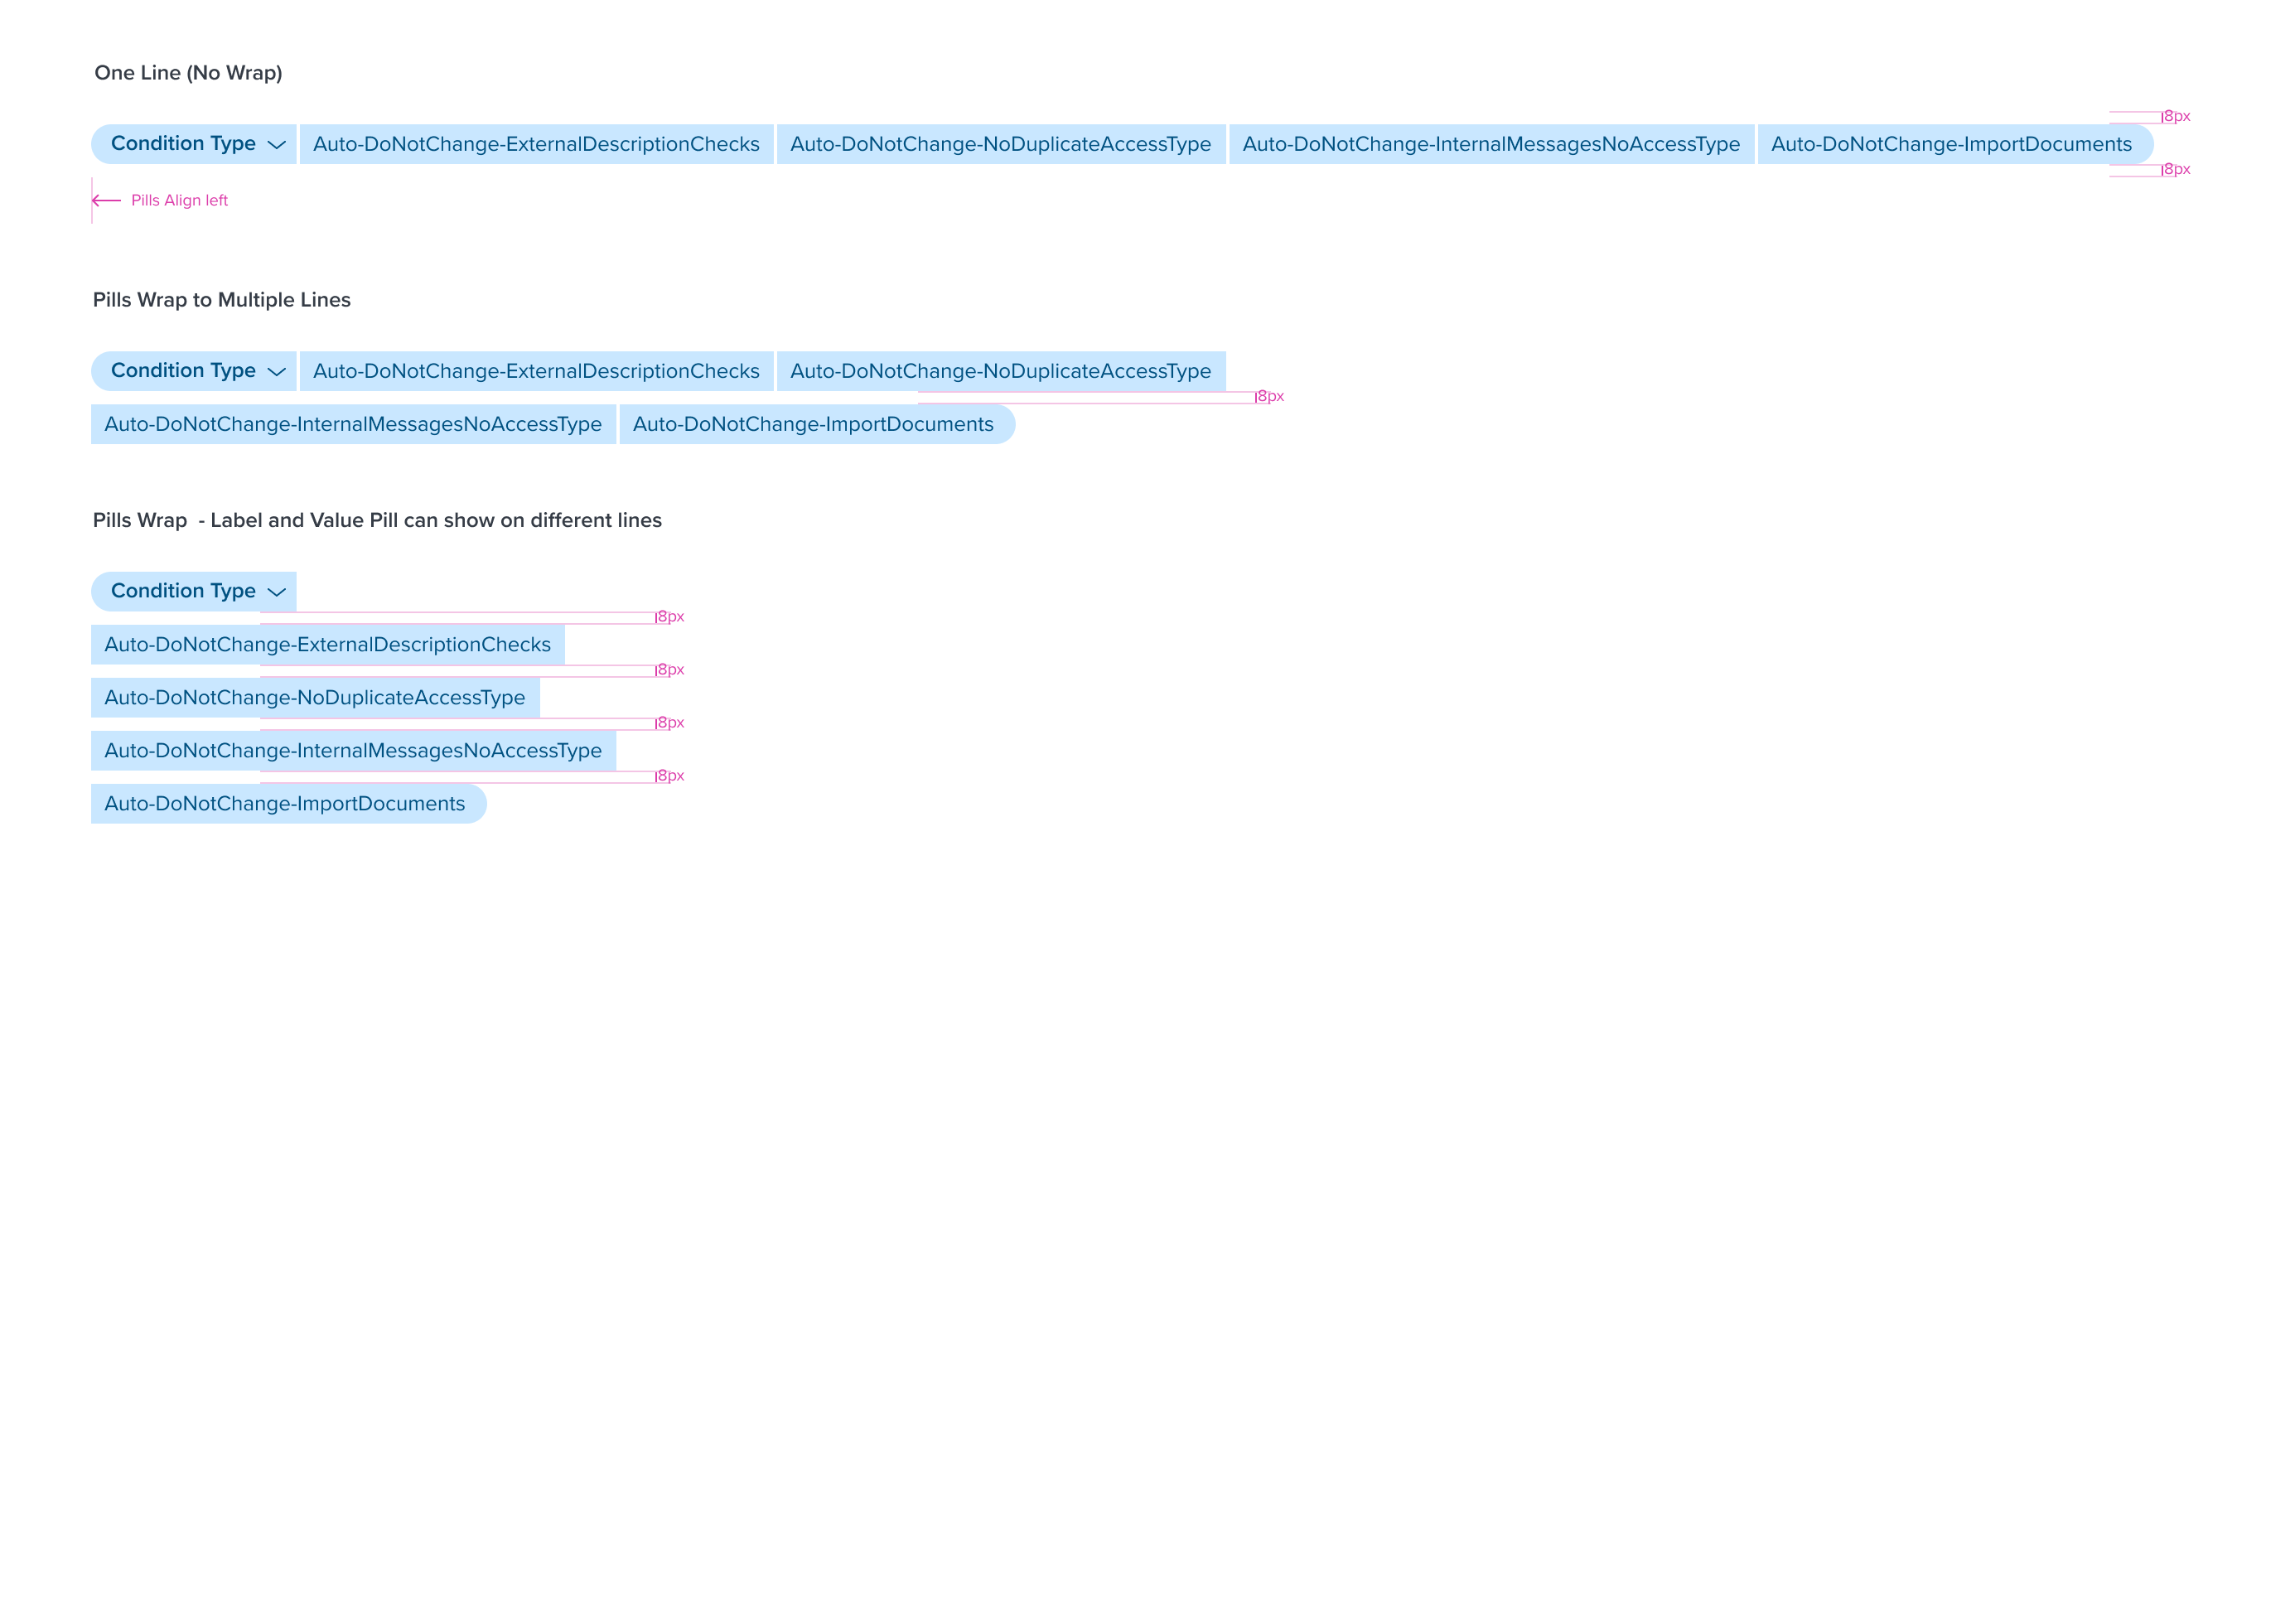Click the 'One Line (No Wrap)' heading
The image size is (2295, 1624).
pyautogui.click(x=188, y=73)
